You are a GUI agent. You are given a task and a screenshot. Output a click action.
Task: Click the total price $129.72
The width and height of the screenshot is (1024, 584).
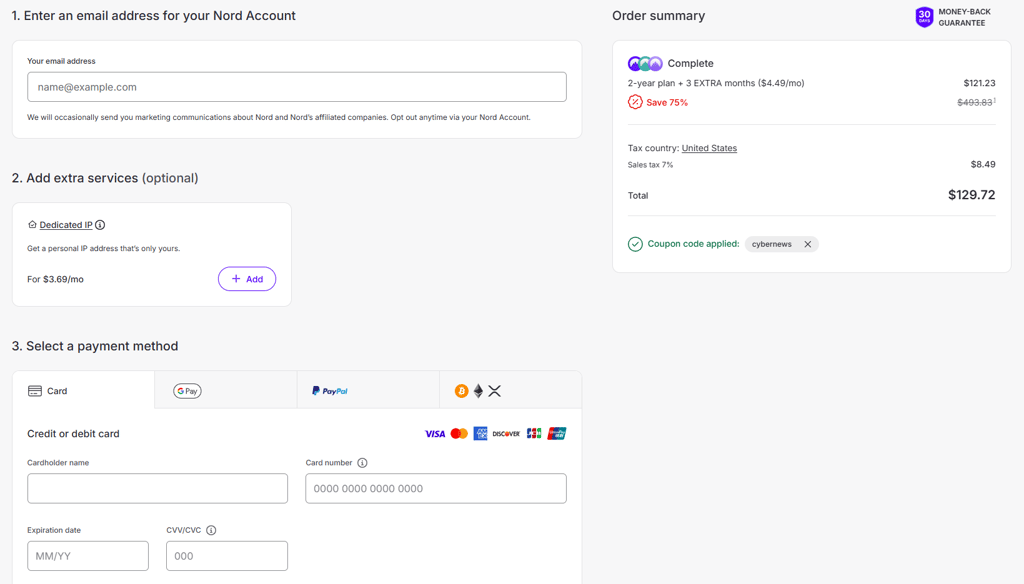pos(972,195)
